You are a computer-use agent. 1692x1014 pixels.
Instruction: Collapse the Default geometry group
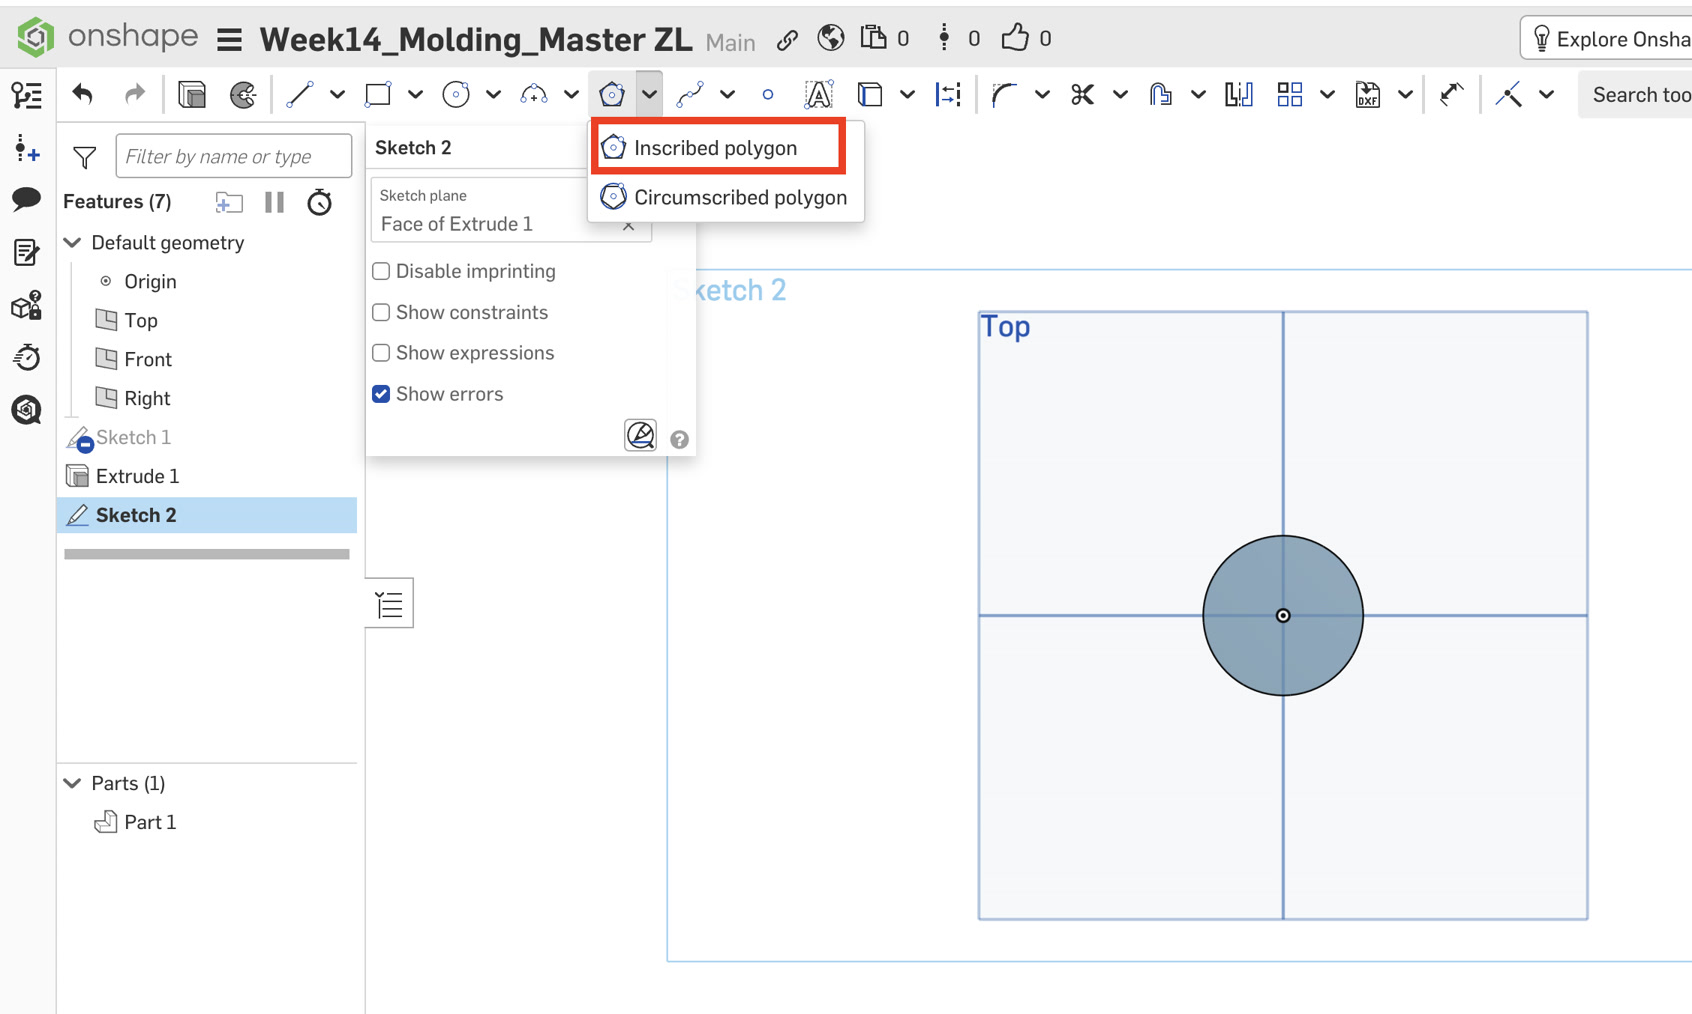click(73, 243)
